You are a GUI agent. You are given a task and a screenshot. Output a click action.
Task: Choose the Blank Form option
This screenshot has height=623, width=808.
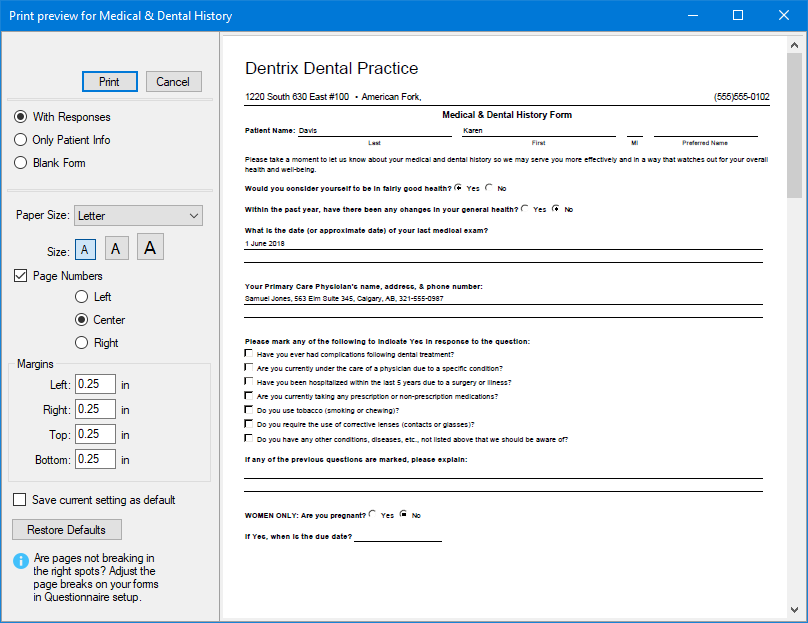pos(21,163)
